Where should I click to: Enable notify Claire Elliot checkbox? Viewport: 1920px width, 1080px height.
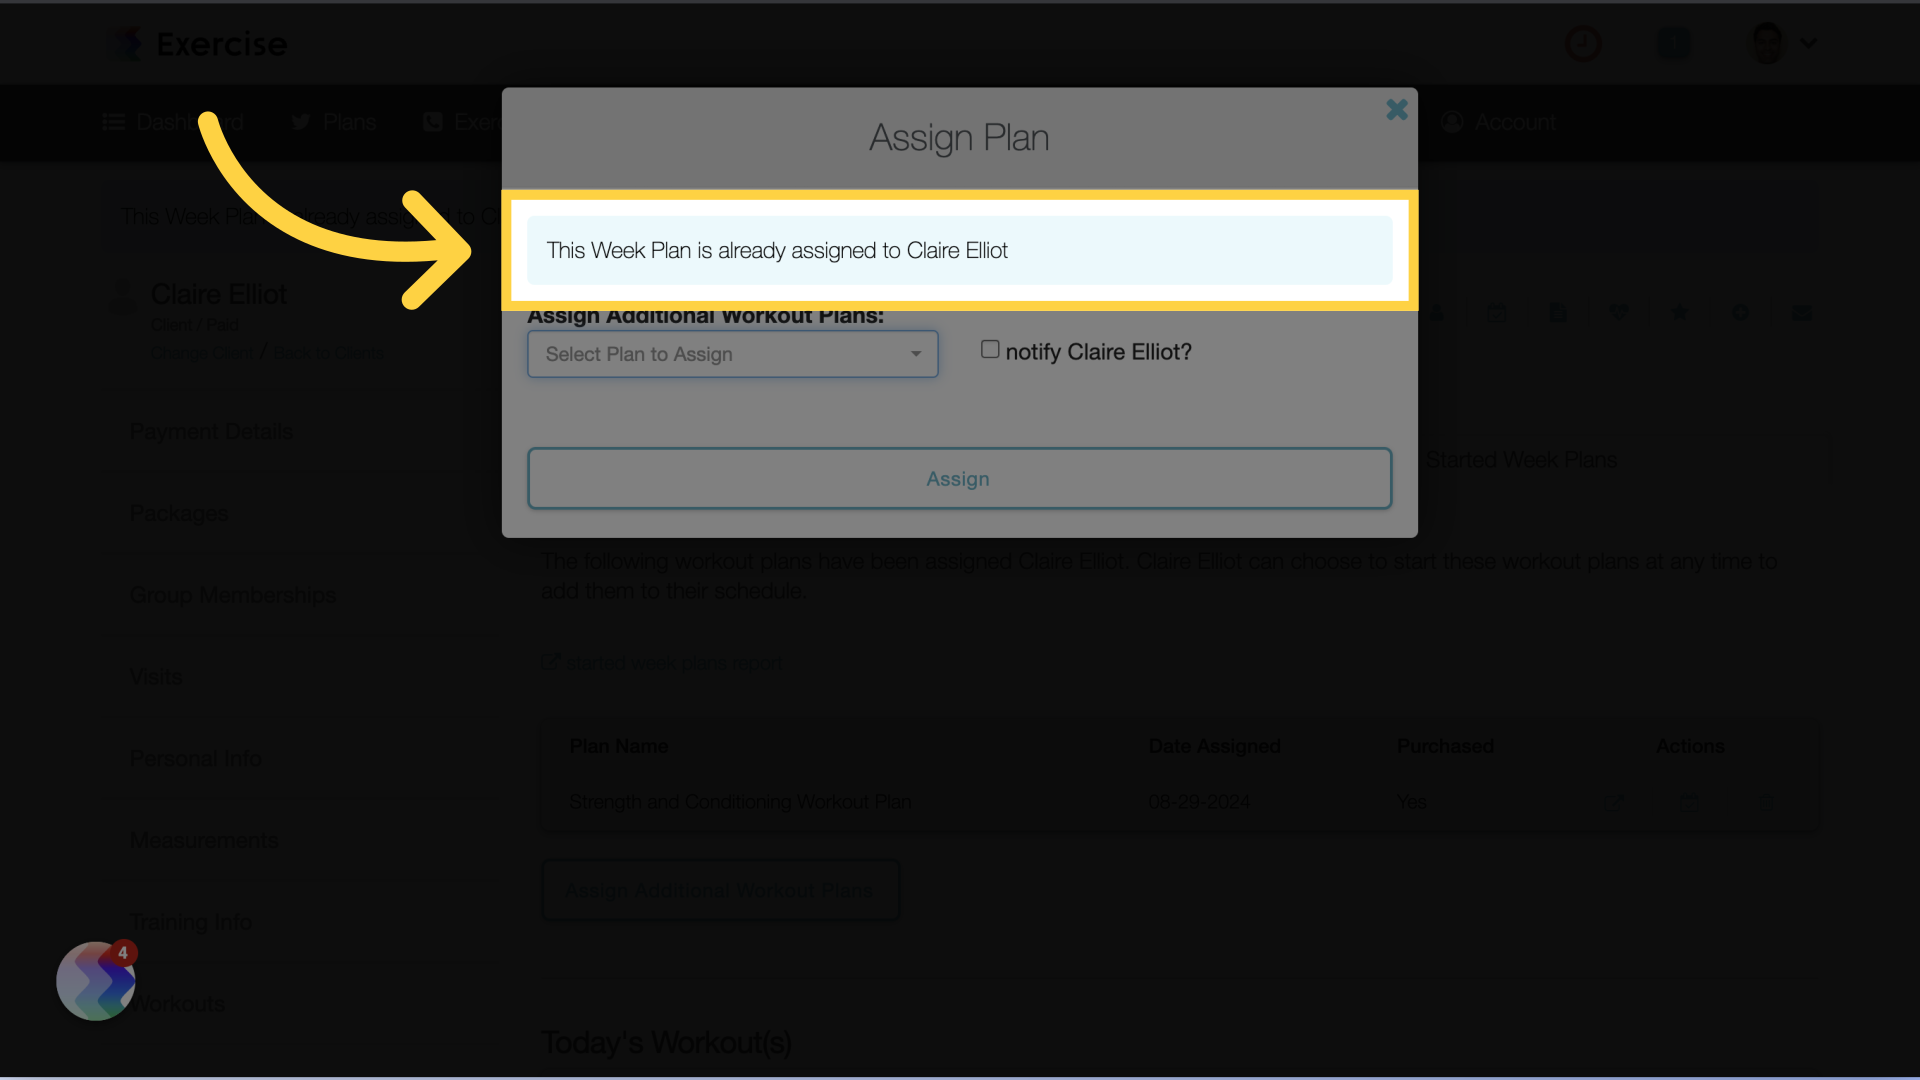click(x=989, y=351)
